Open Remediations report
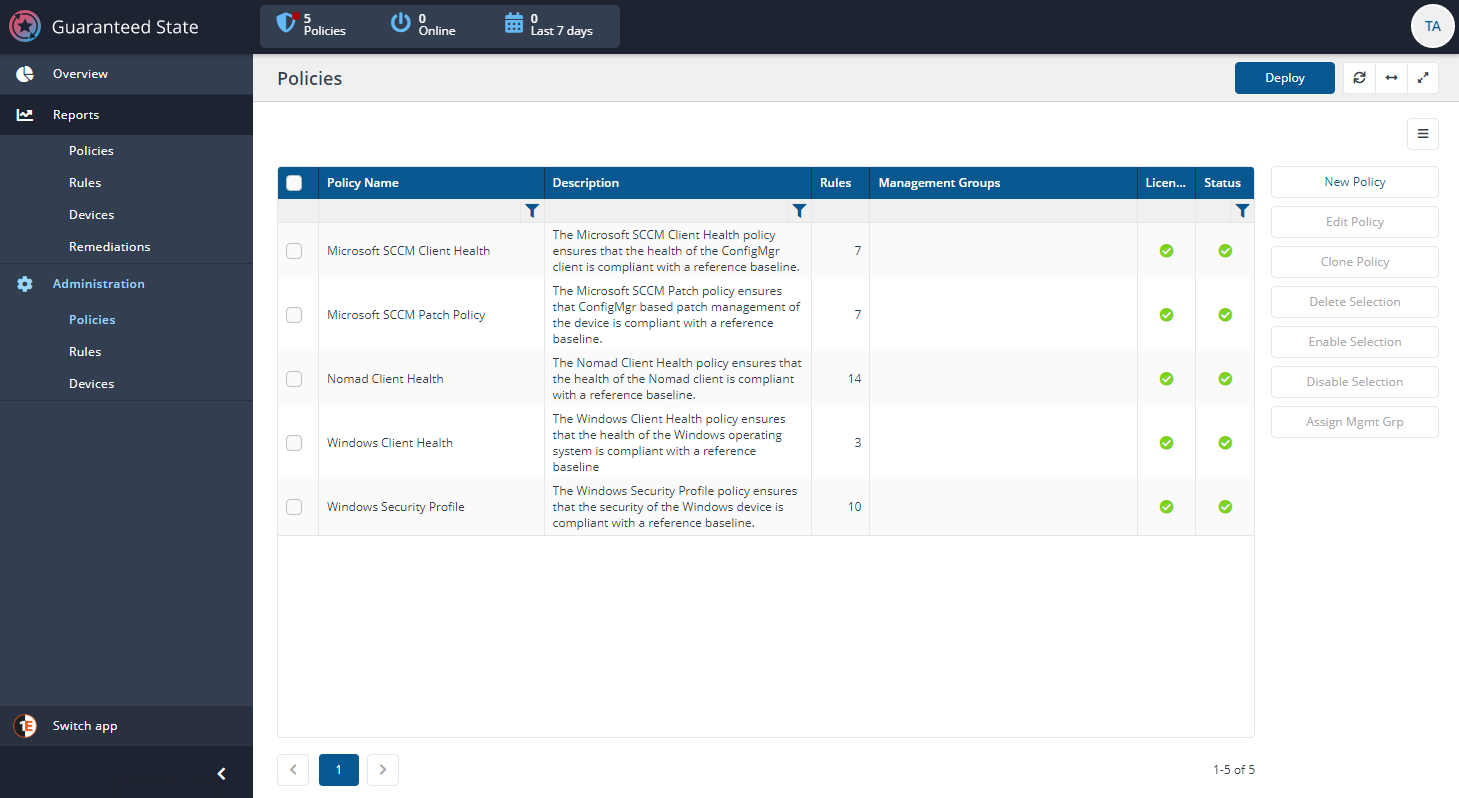This screenshot has height=798, width=1459. click(x=109, y=247)
